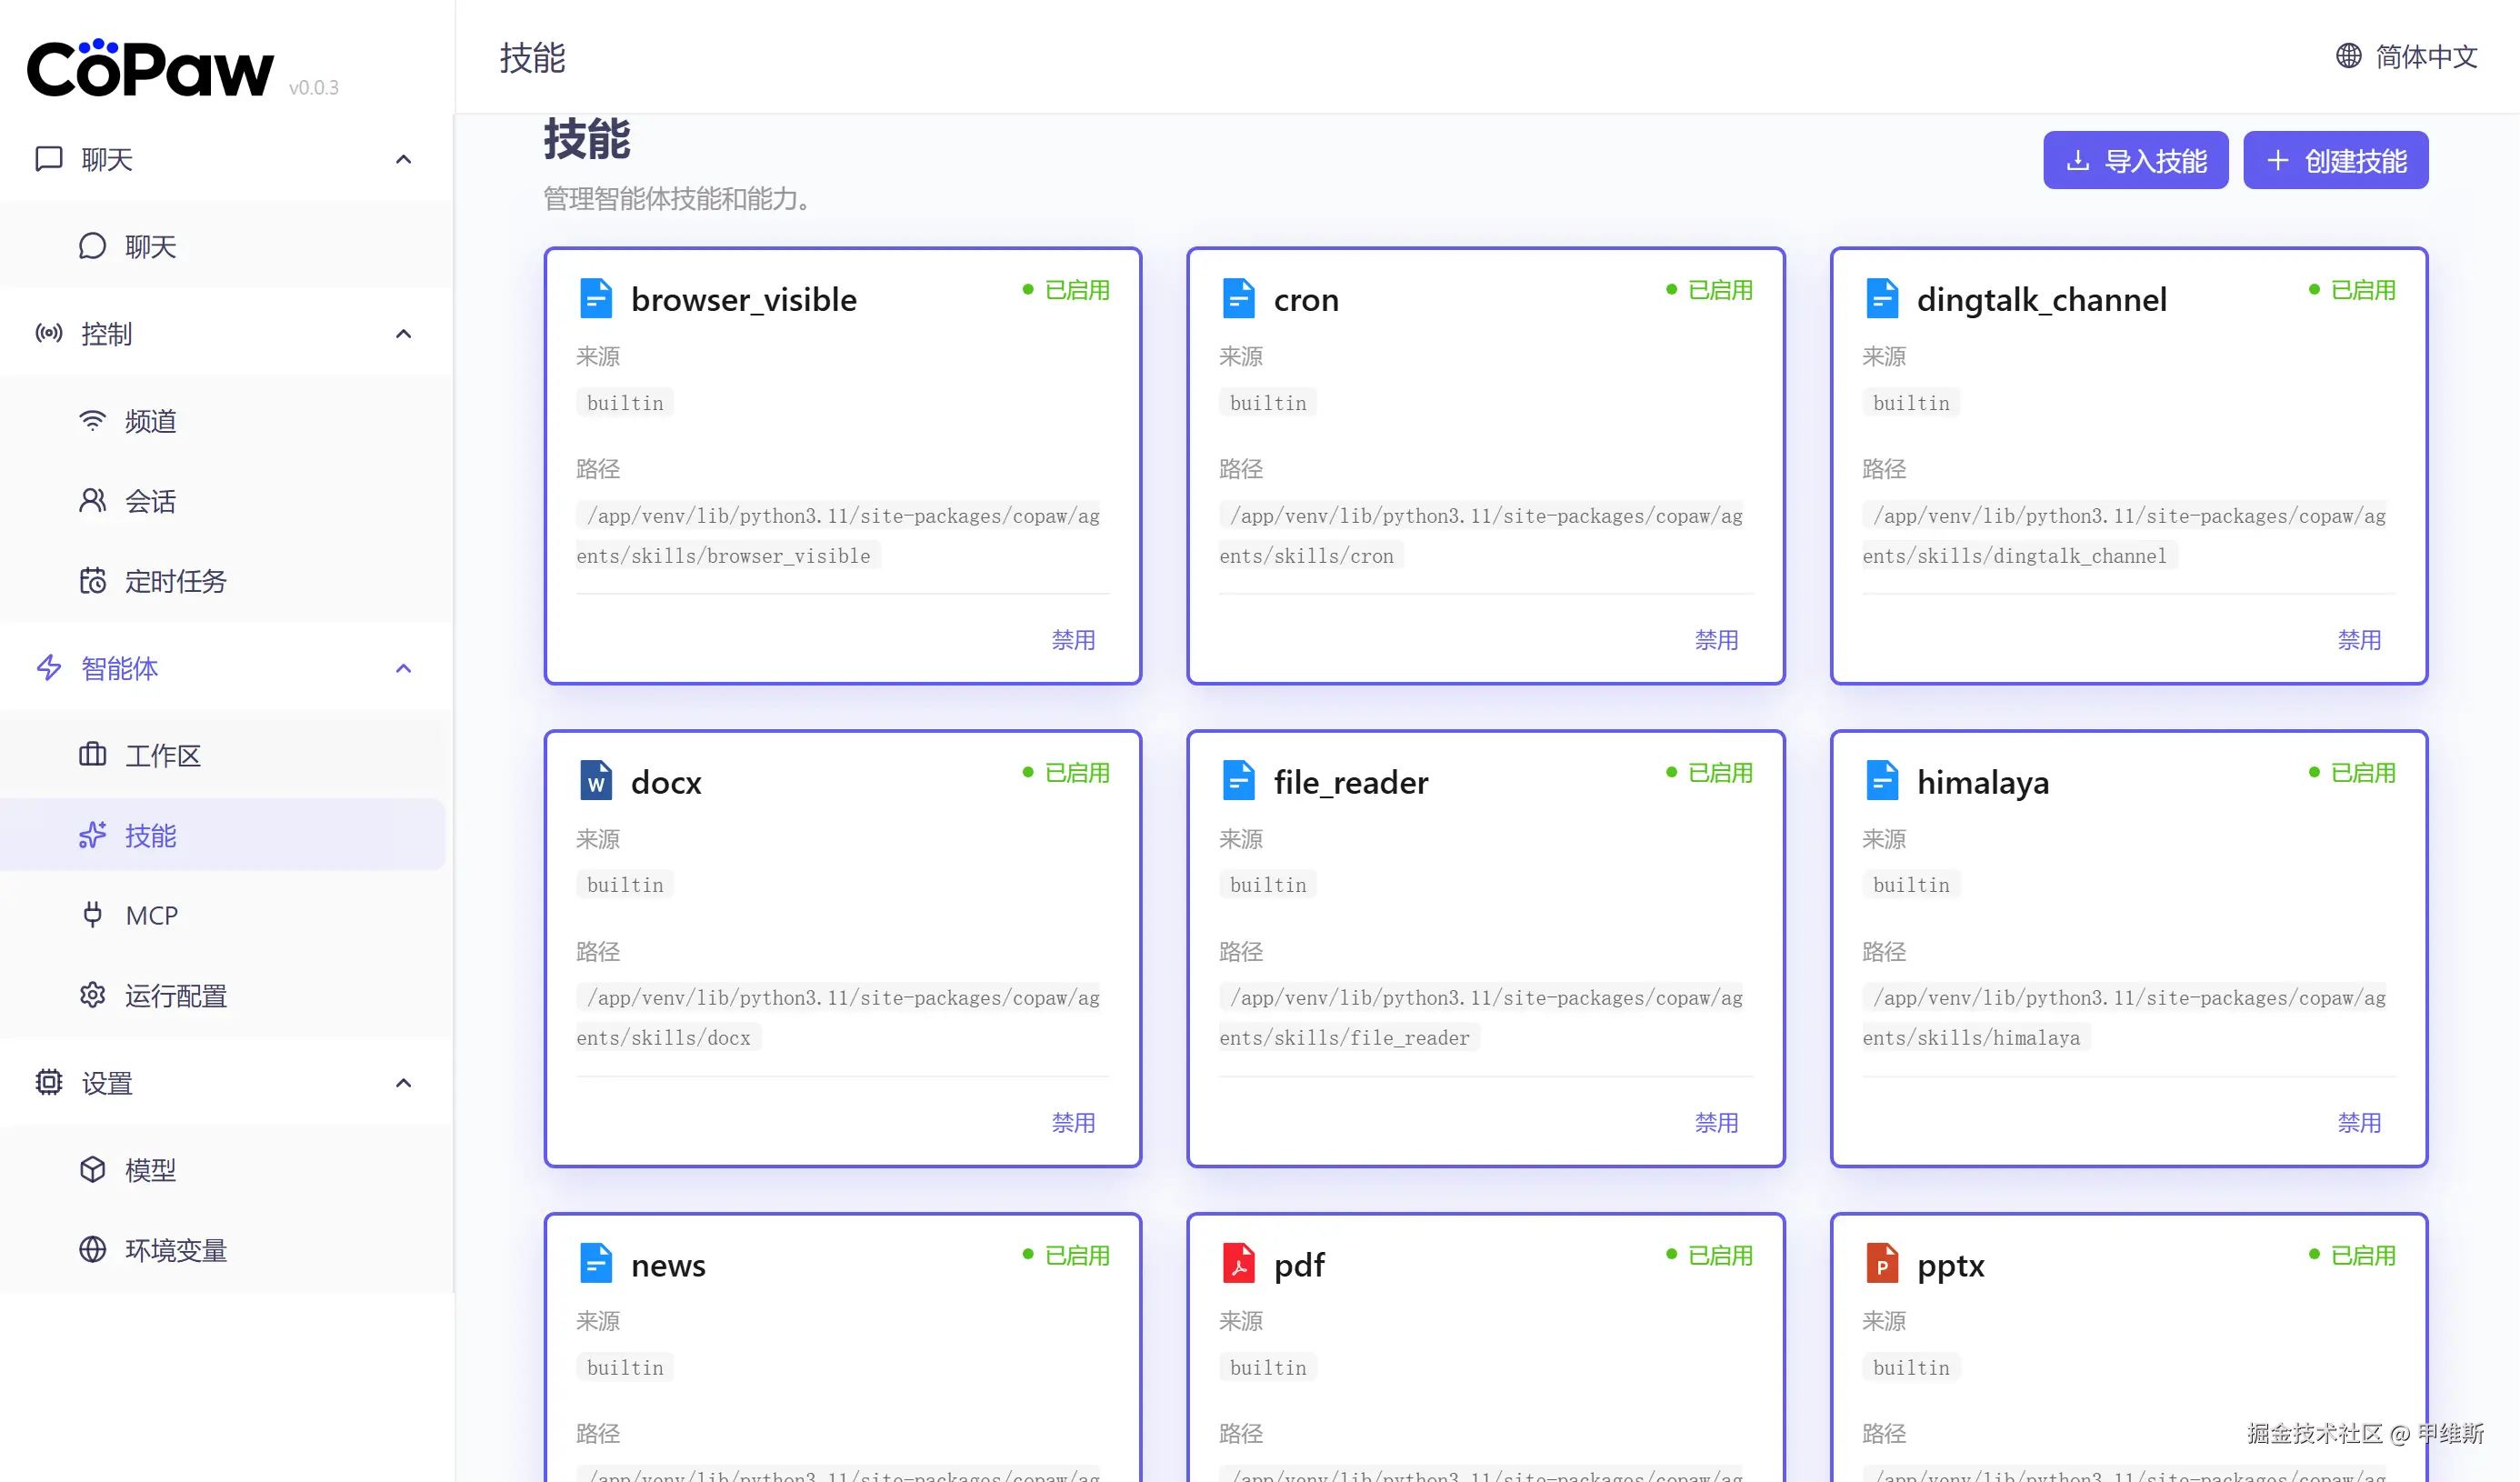Click the CoPaw logo
2520x1482 pixels.
click(x=150, y=70)
